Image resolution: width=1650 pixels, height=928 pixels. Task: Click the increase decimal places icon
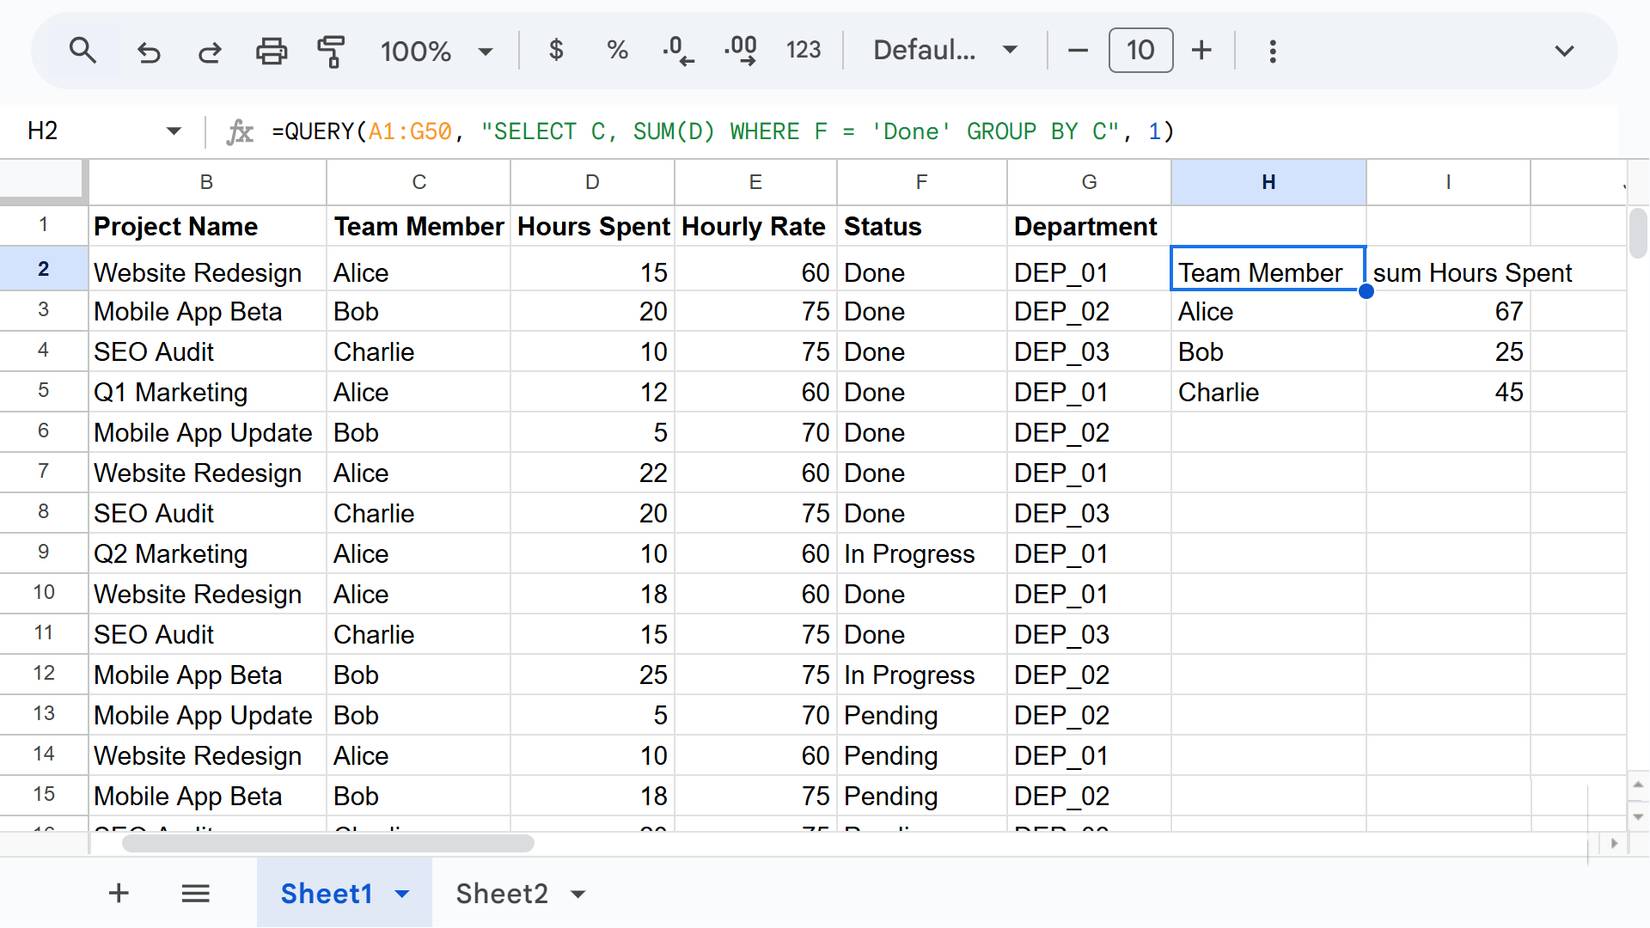point(740,50)
